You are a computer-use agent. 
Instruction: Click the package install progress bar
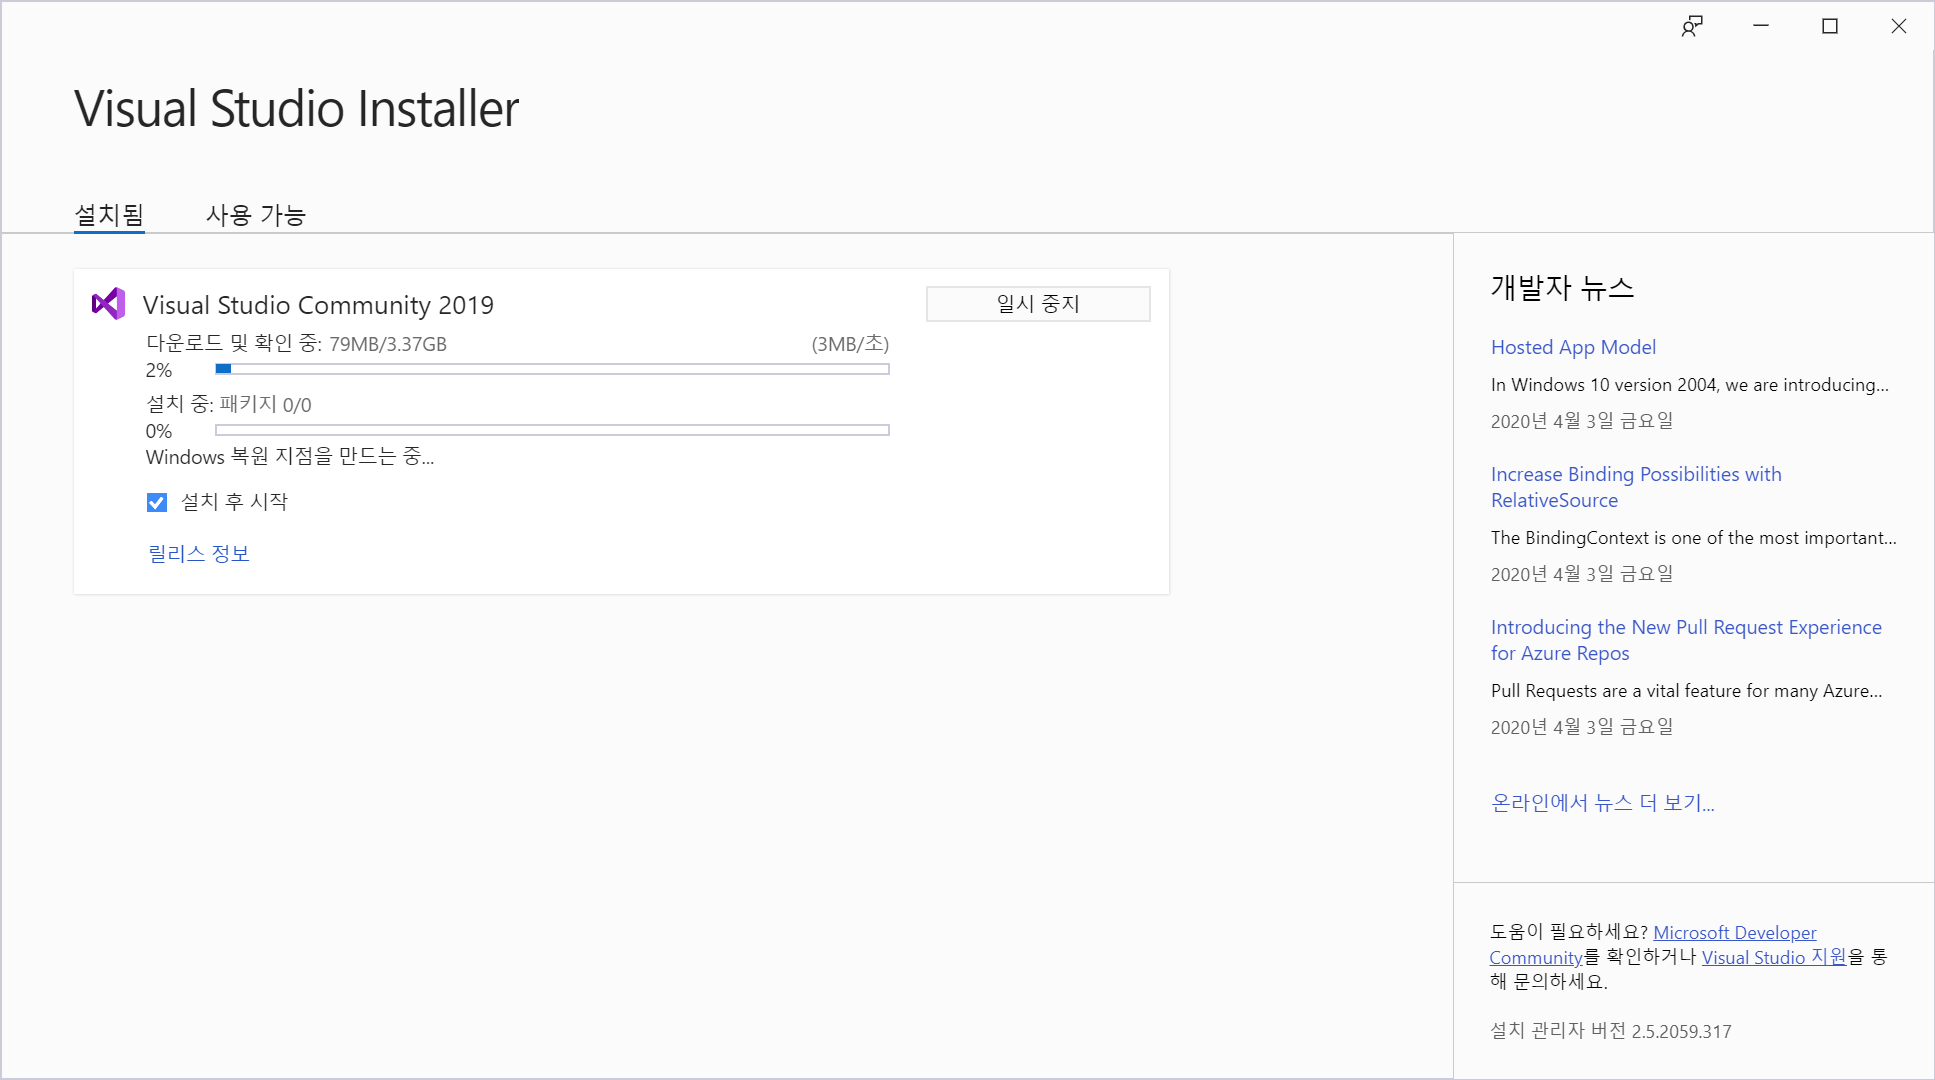pyautogui.click(x=552, y=430)
